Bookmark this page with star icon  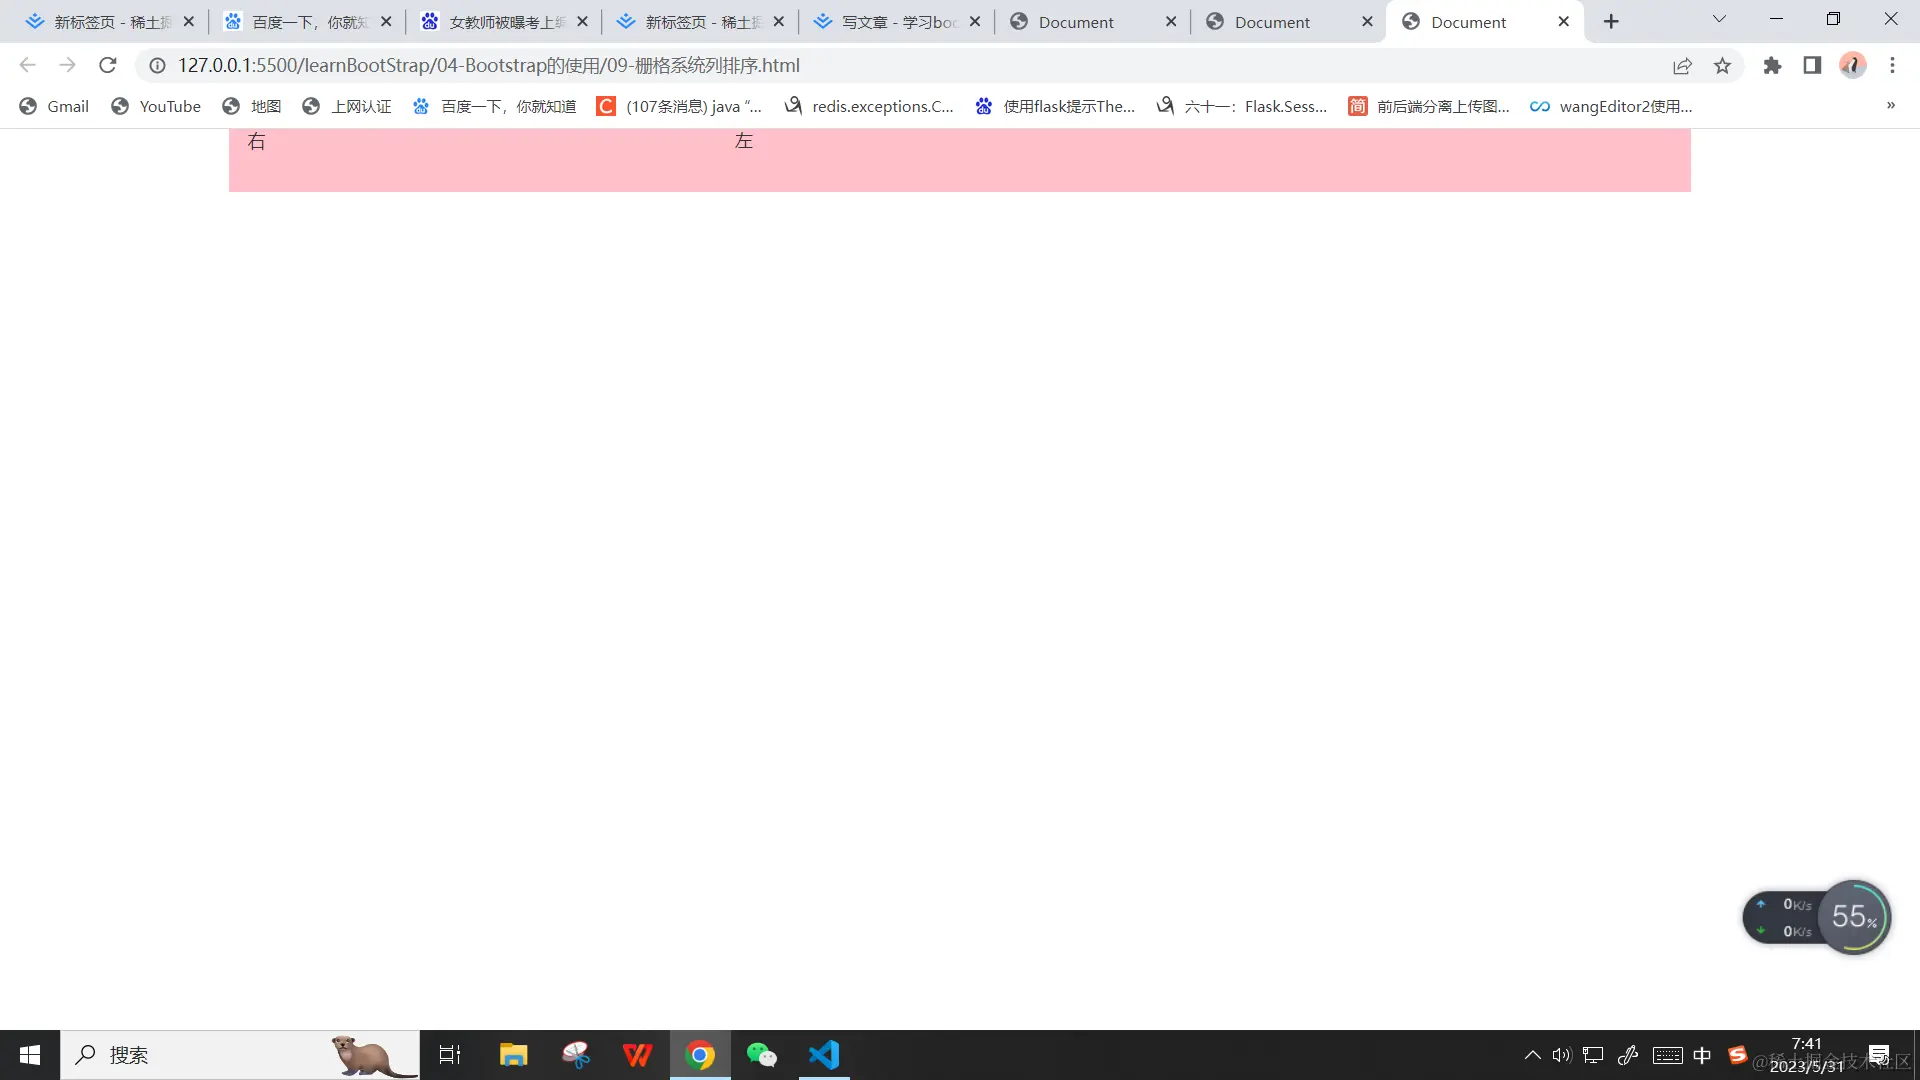click(x=1722, y=65)
